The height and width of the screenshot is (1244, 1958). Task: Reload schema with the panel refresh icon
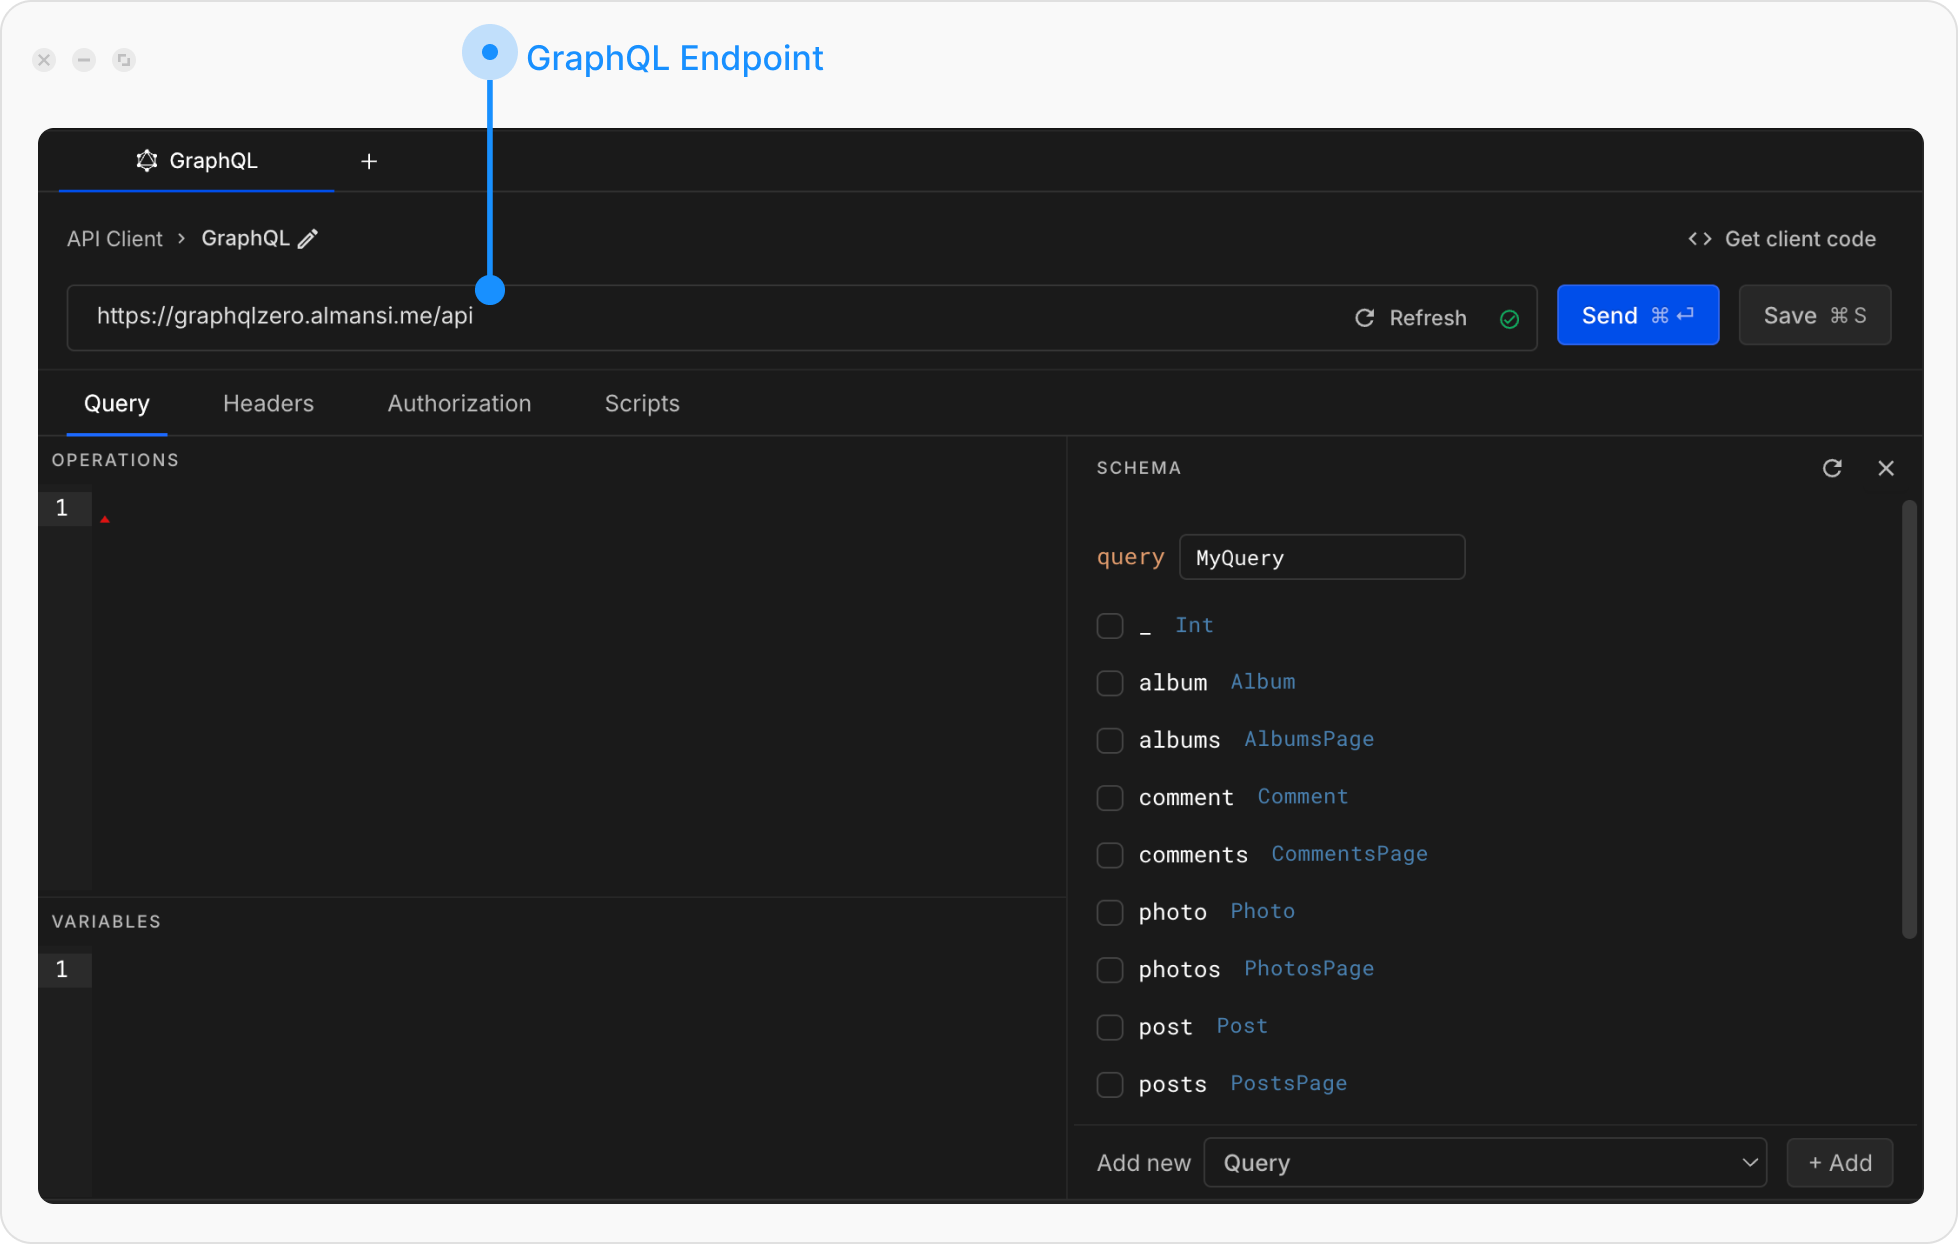pyautogui.click(x=1831, y=468)
